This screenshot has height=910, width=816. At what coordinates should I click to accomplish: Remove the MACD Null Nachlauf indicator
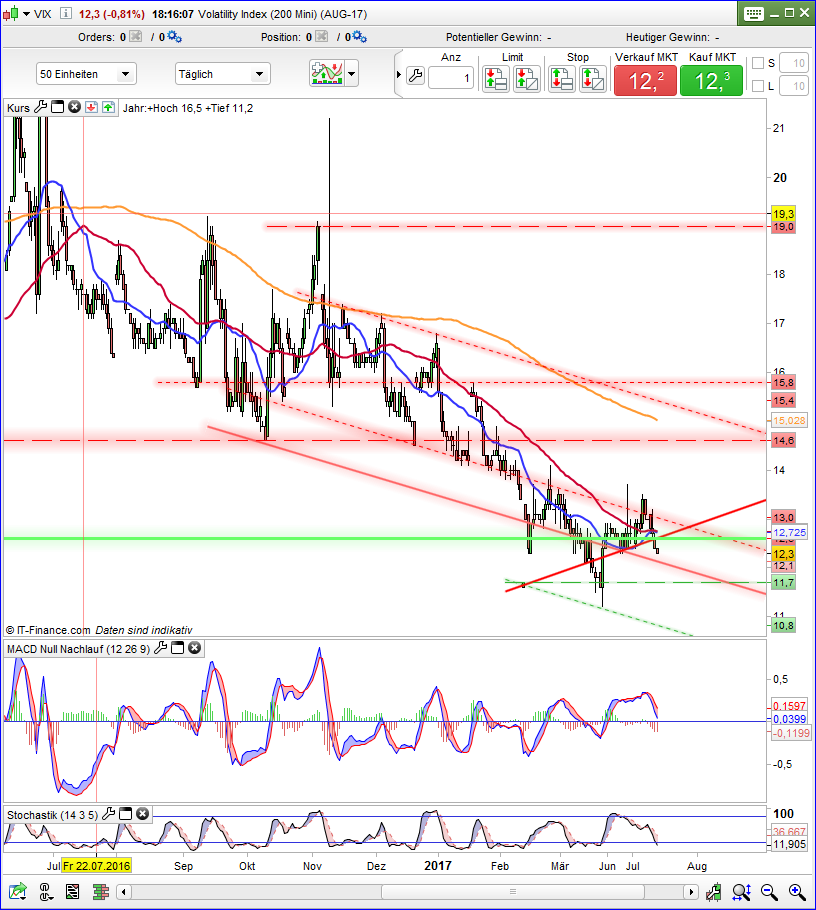(194, 648)
